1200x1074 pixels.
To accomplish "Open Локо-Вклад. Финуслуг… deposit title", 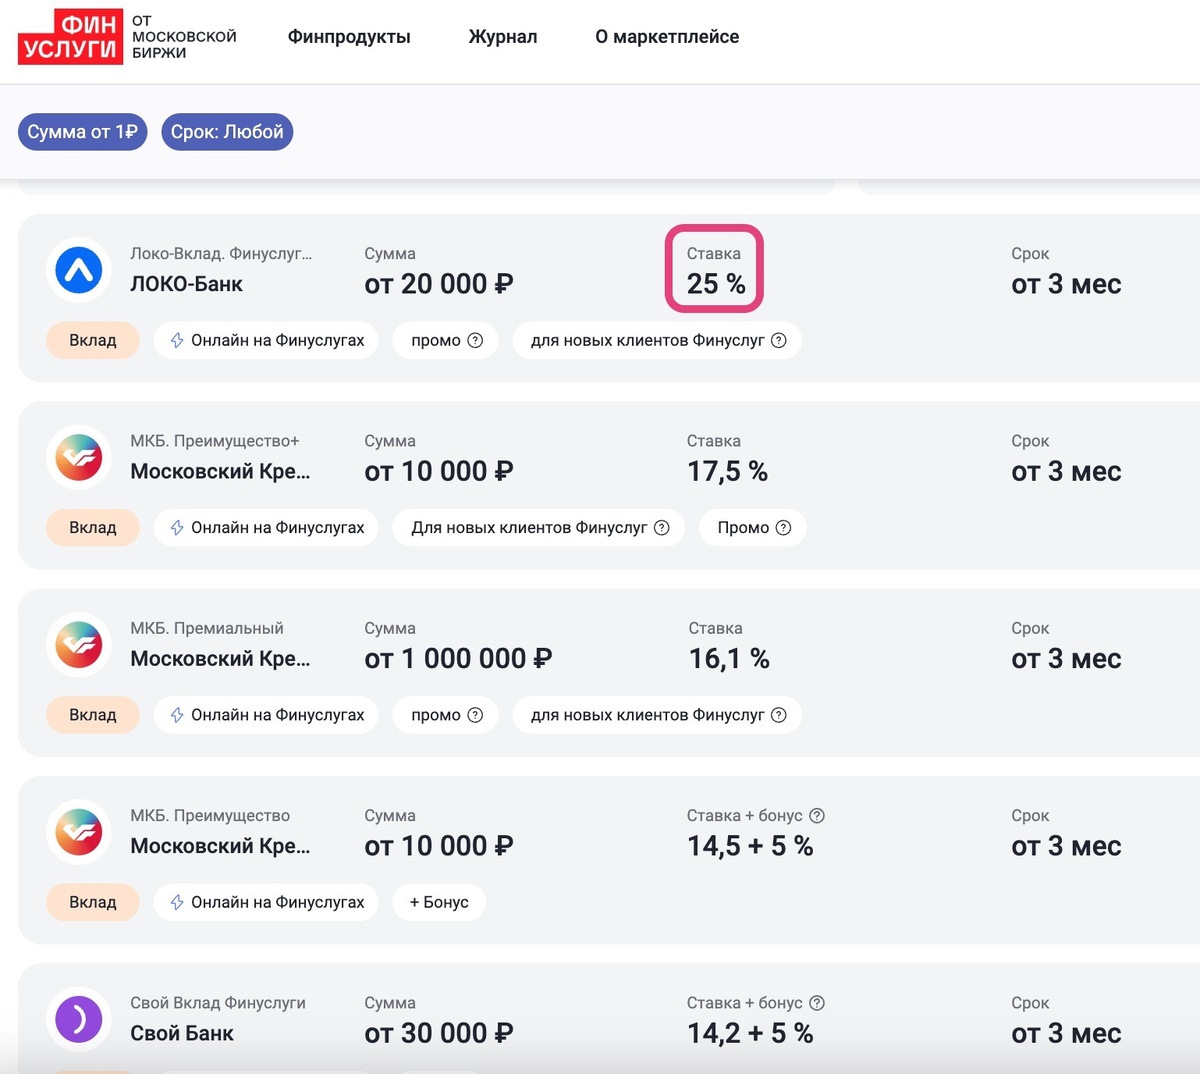I will tap(221, 254).
